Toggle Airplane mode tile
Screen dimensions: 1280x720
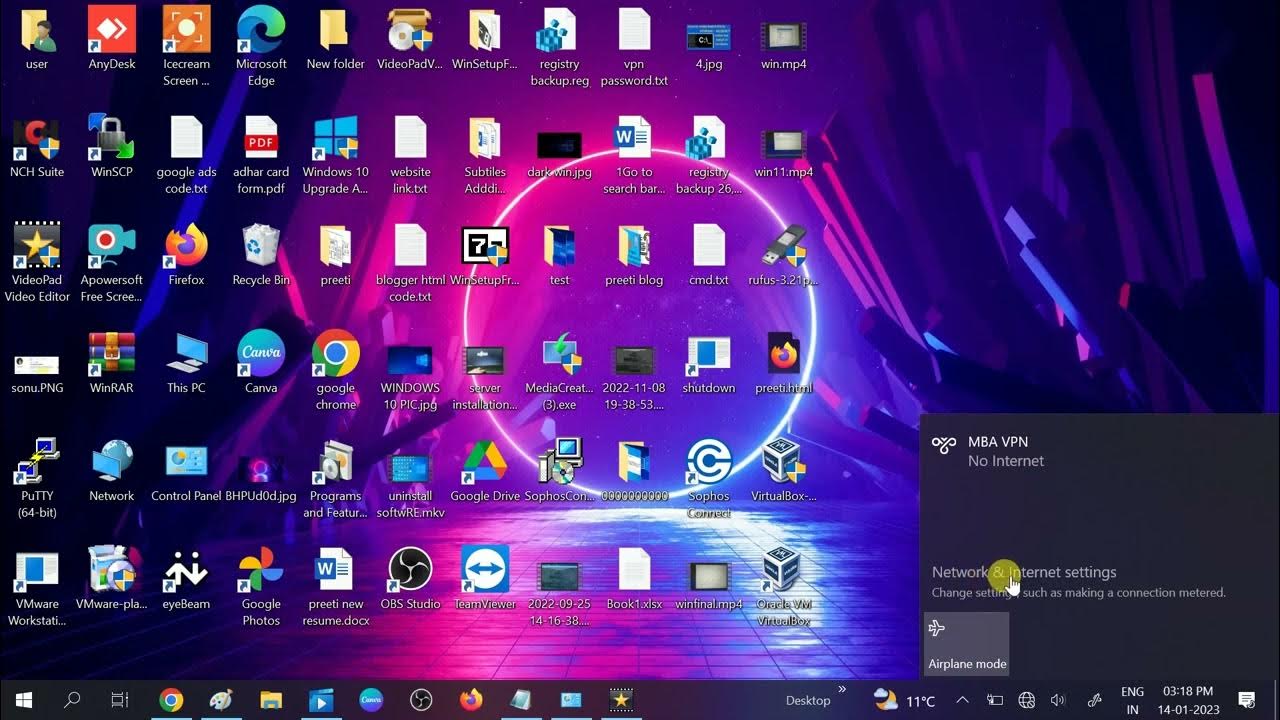[x=966, y=644]
